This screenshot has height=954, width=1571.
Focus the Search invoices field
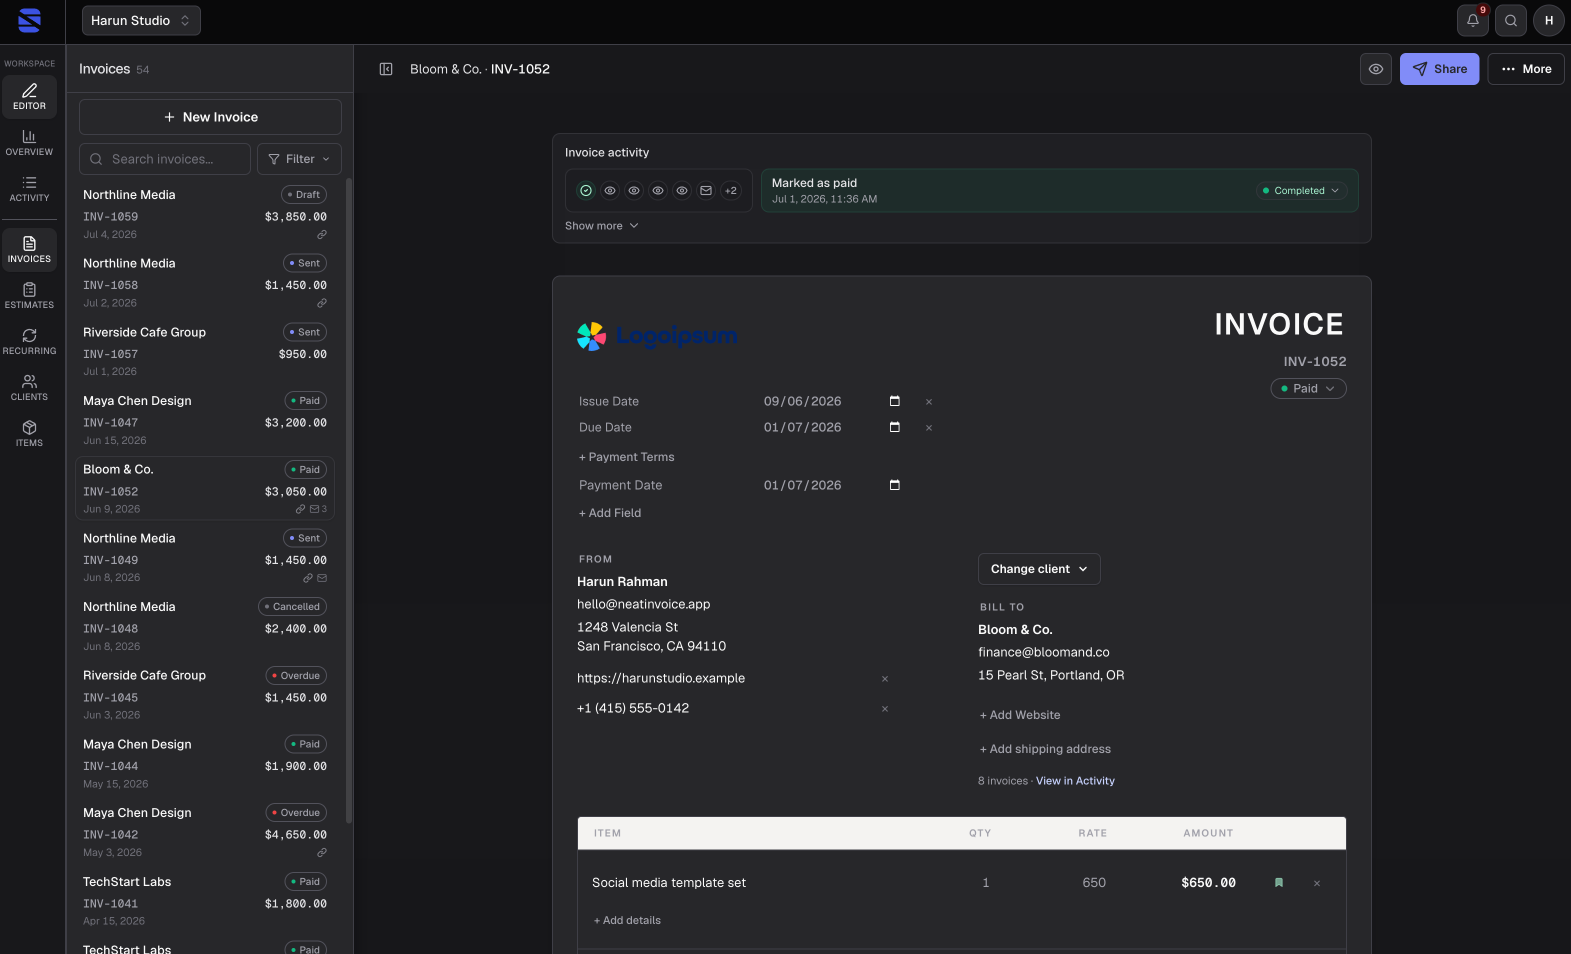165,159
